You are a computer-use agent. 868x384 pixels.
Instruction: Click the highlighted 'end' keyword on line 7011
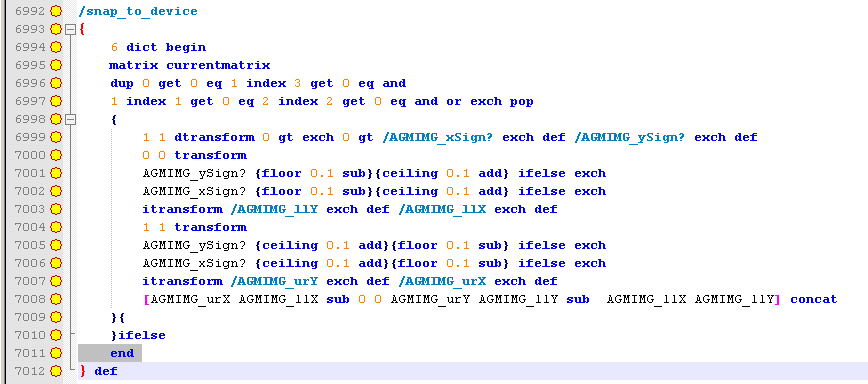[122, 353]
